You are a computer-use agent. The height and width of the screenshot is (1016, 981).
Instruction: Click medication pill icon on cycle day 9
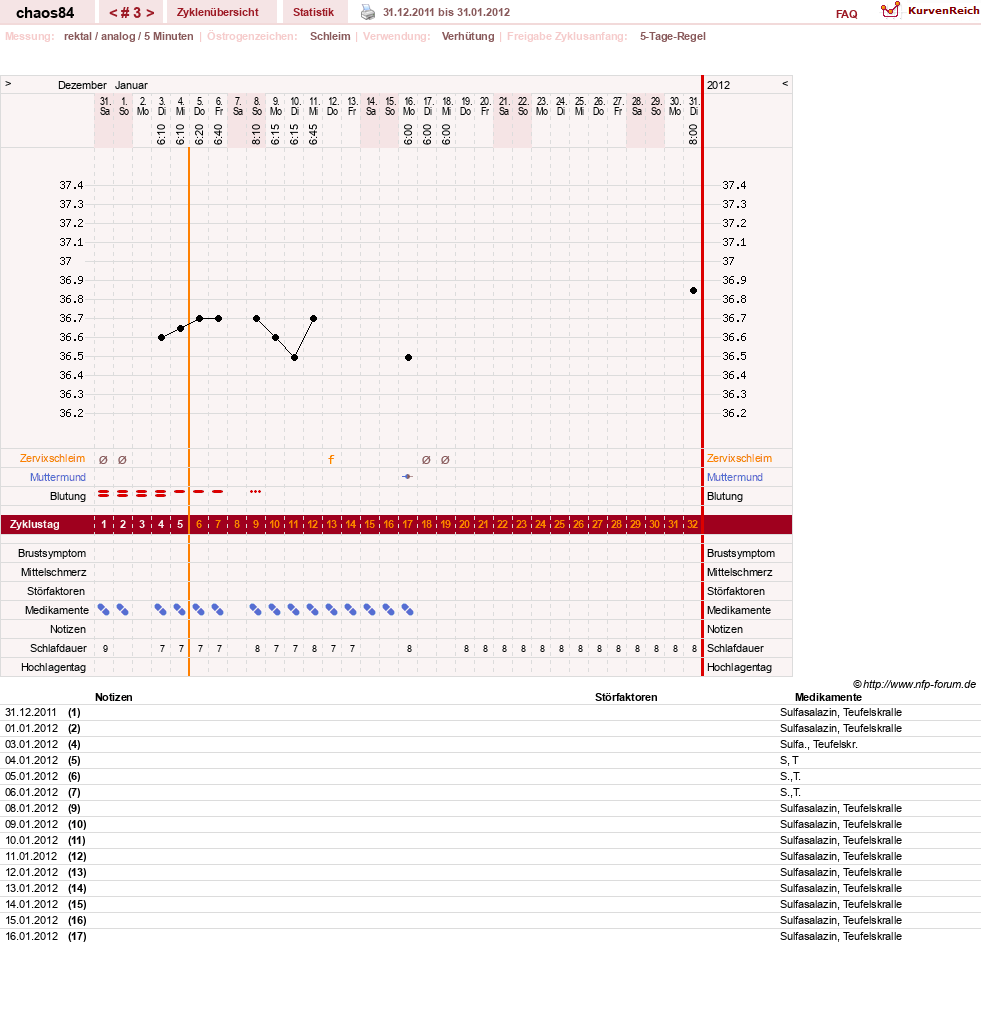coord(256,610)
